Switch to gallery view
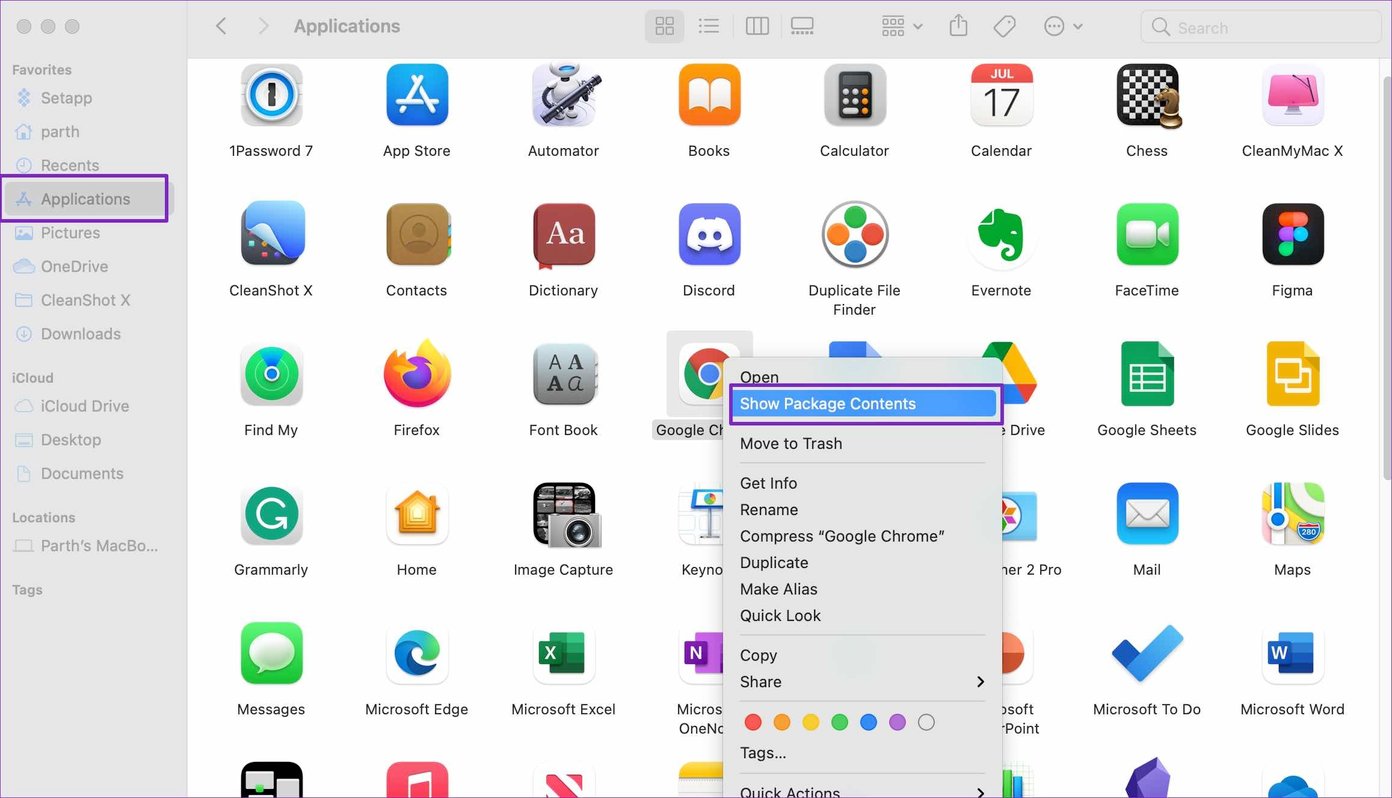The width and height of the screenshot is (1392, 798). click(x=802, y=27)
